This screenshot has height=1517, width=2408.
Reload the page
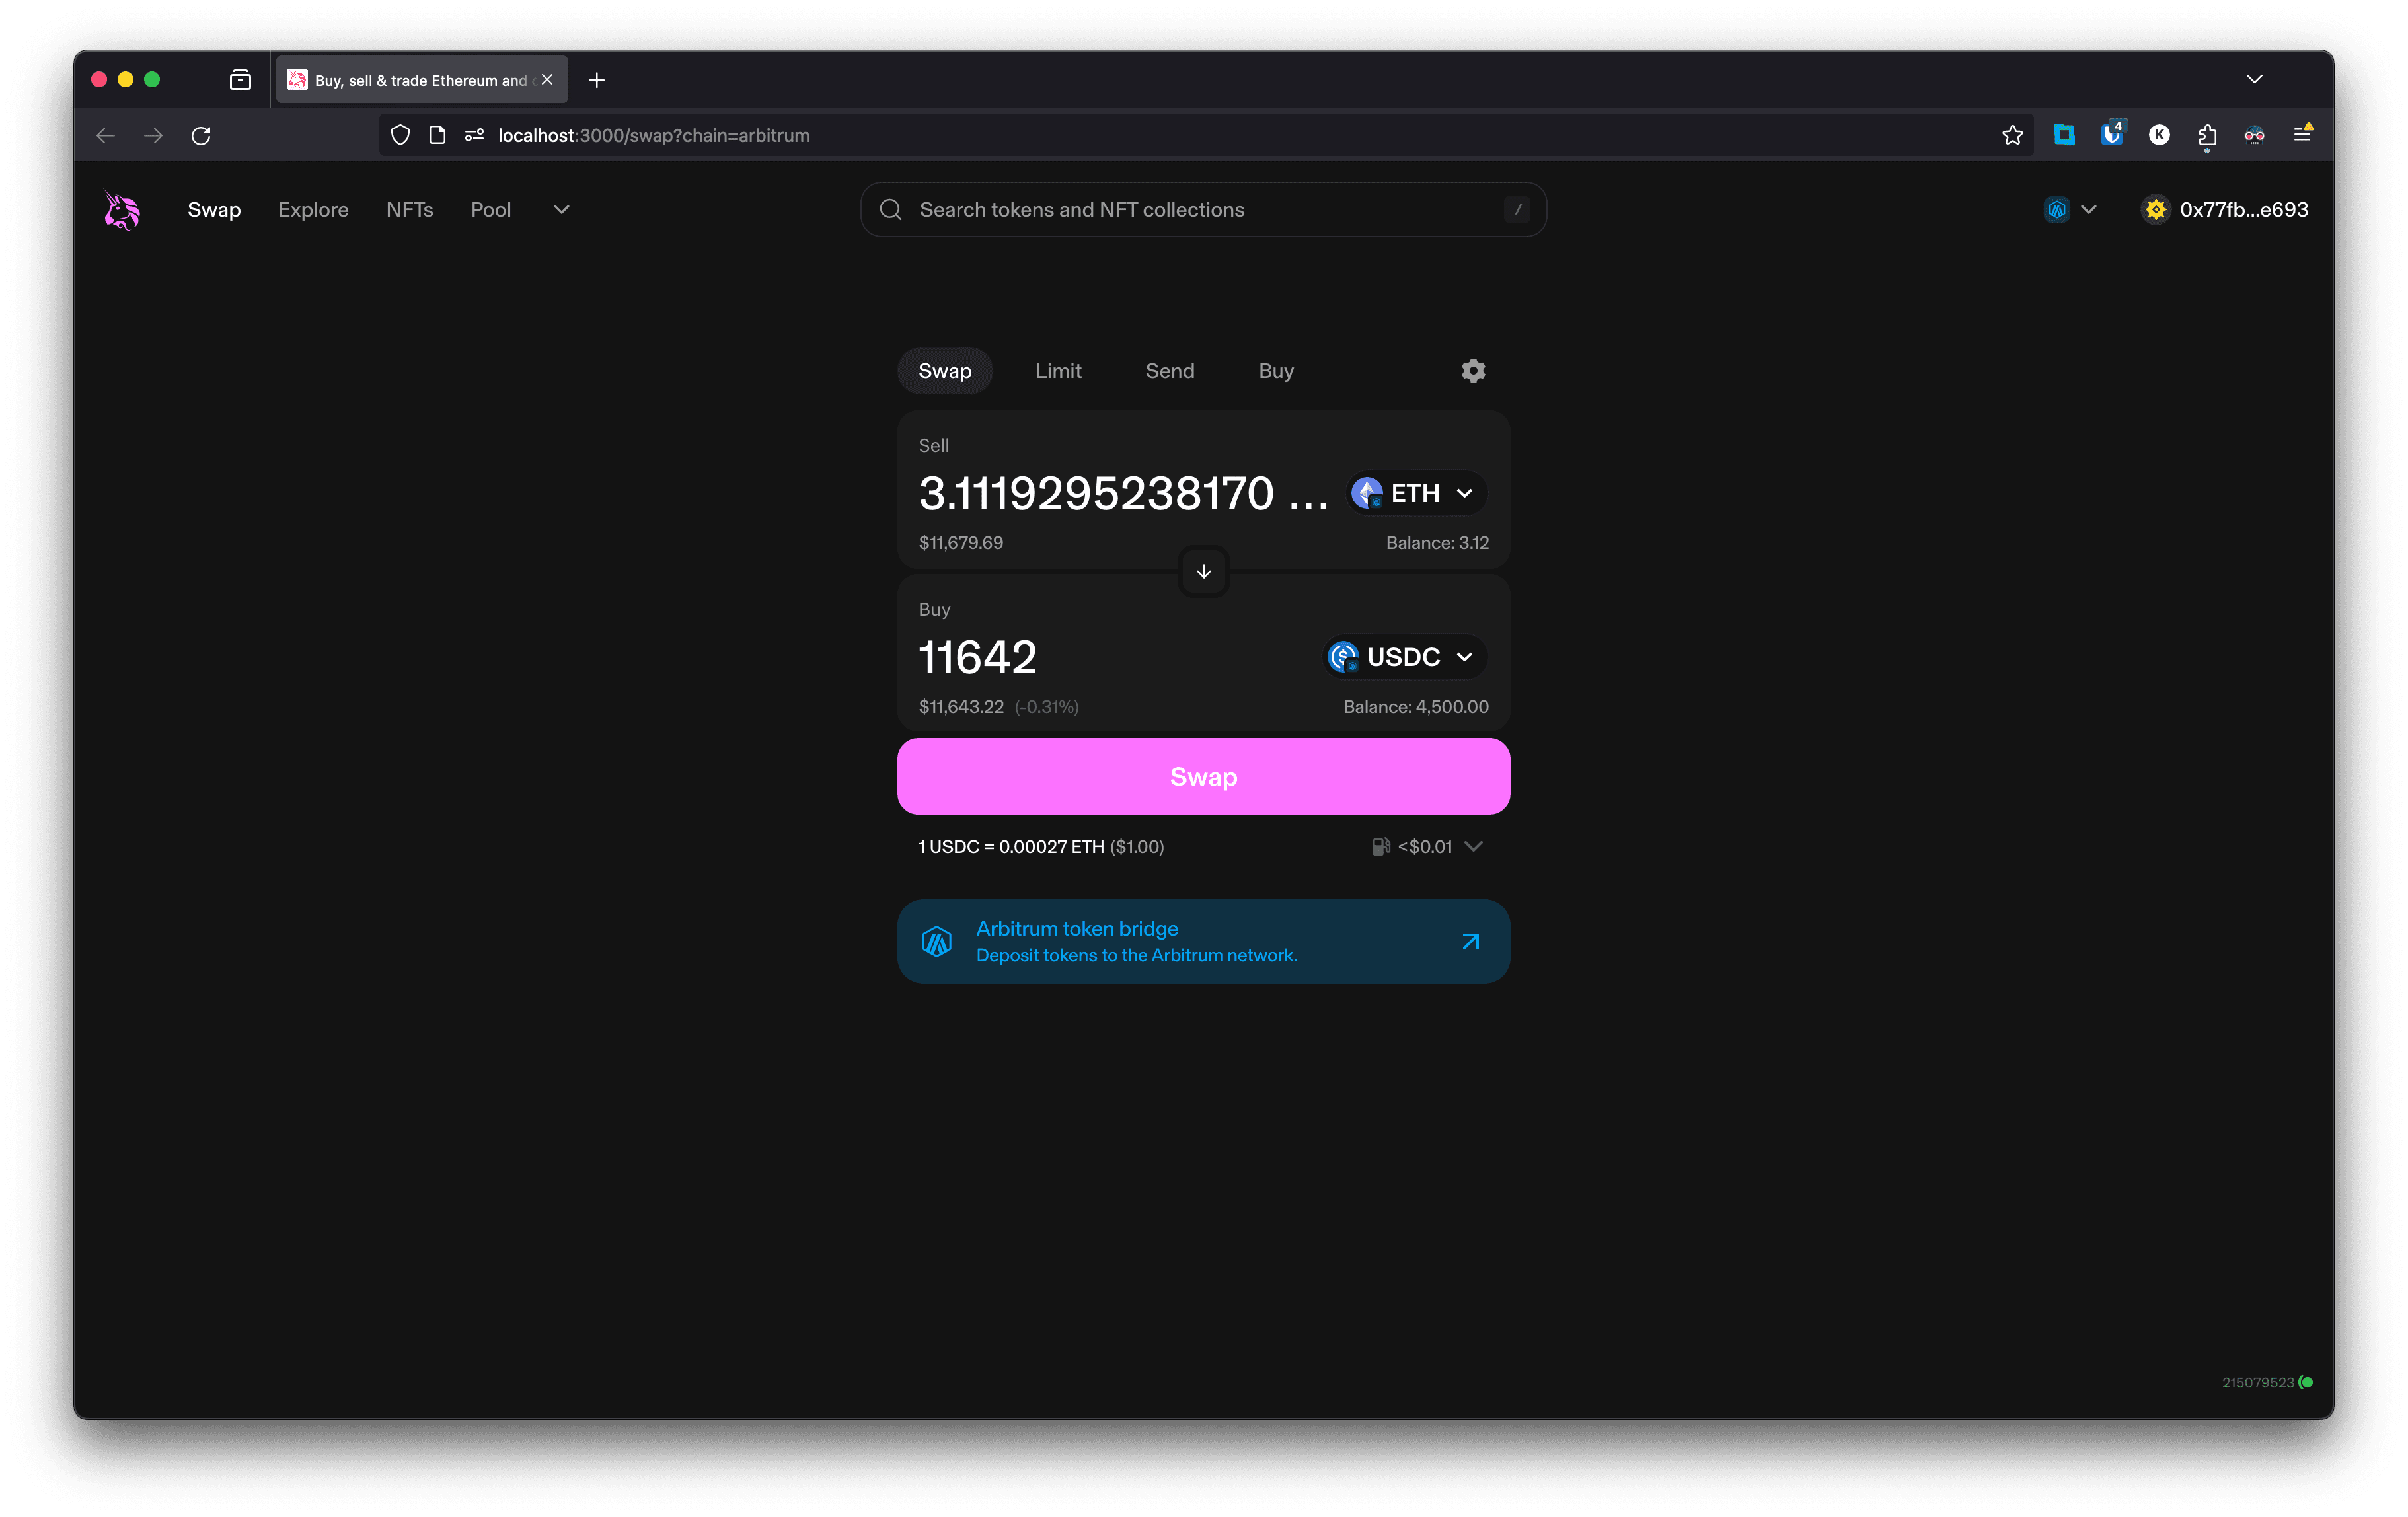(201, 135)
